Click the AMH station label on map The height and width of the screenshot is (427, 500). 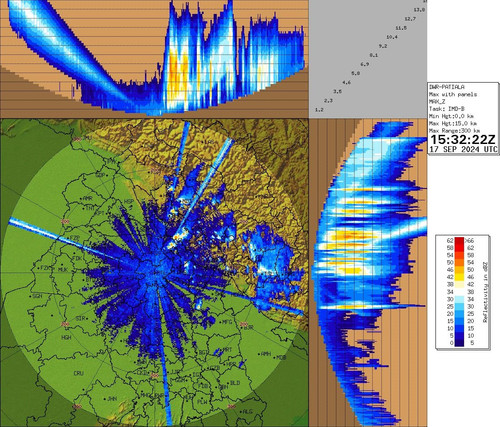(x=266, y=354)
